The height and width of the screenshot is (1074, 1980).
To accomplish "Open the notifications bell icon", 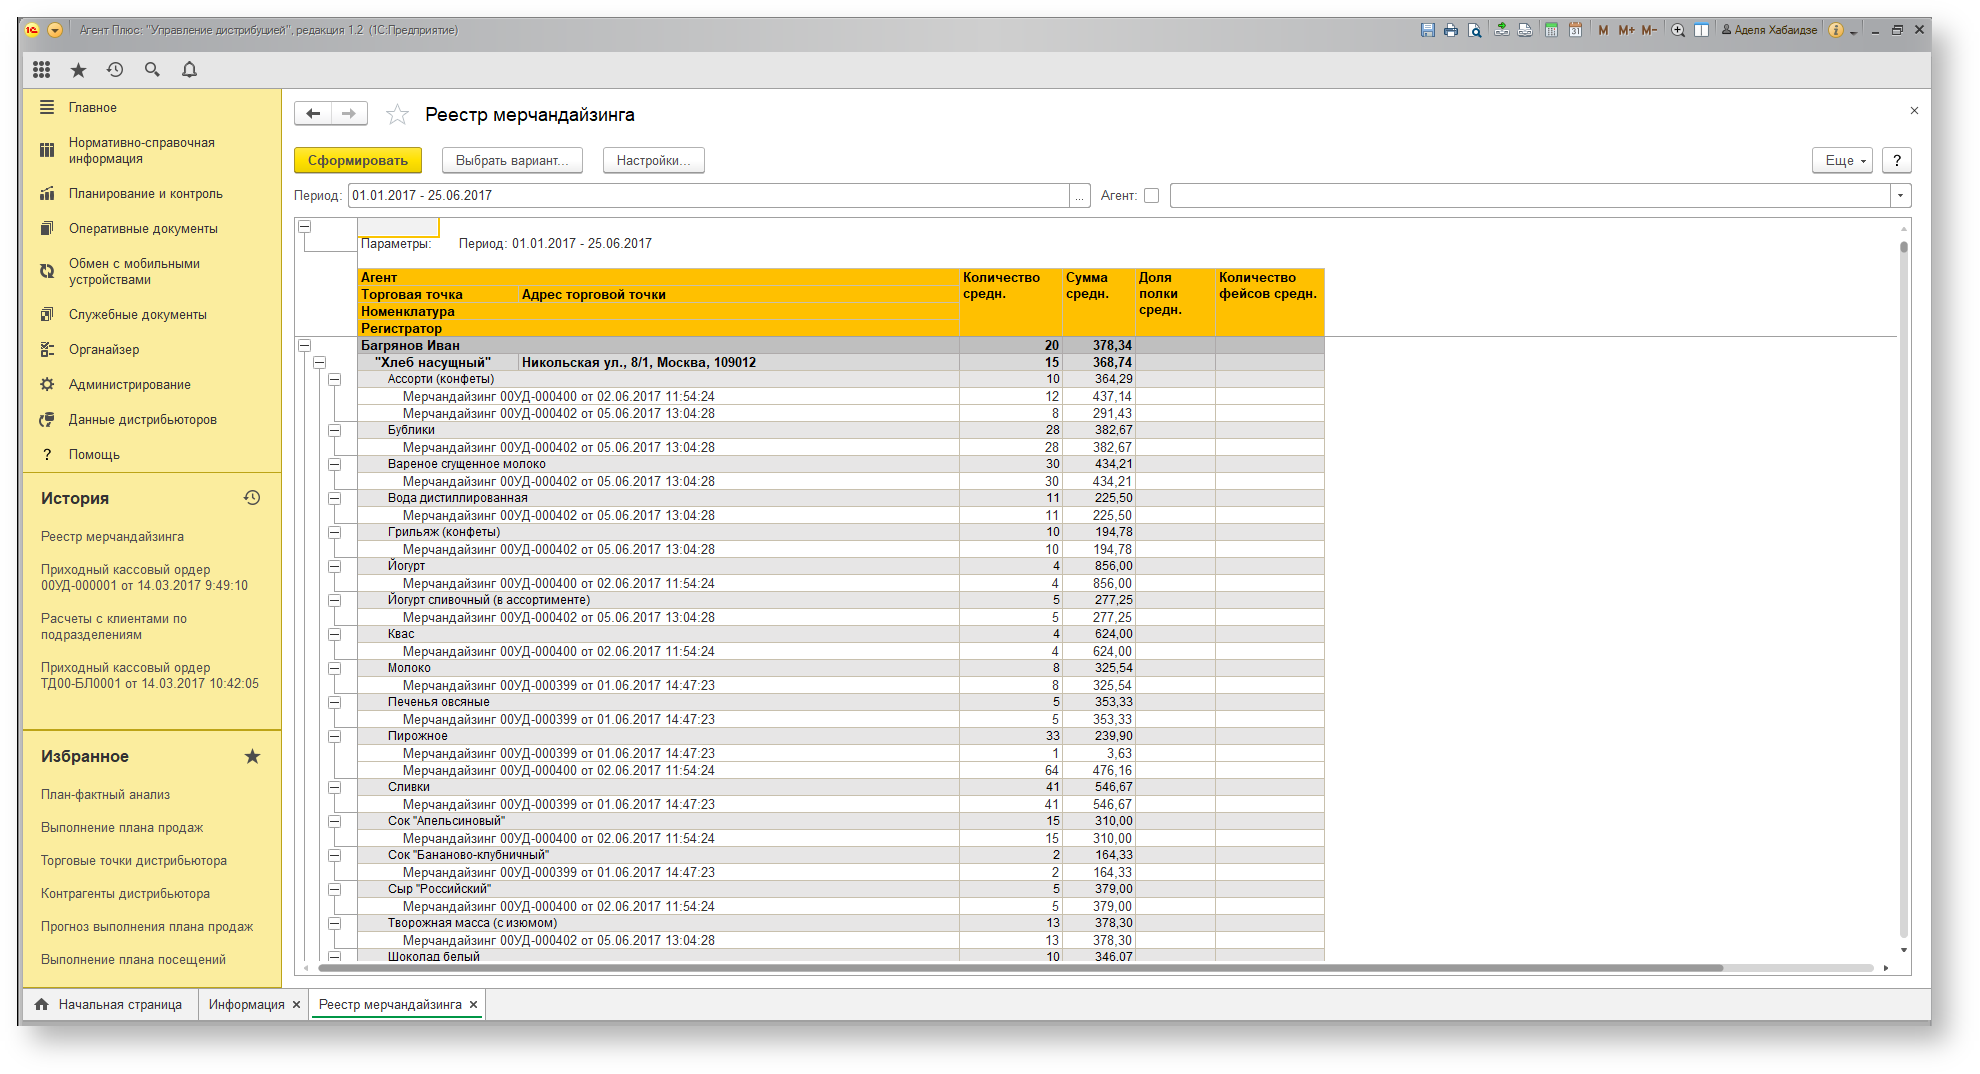I will (189, 69).
